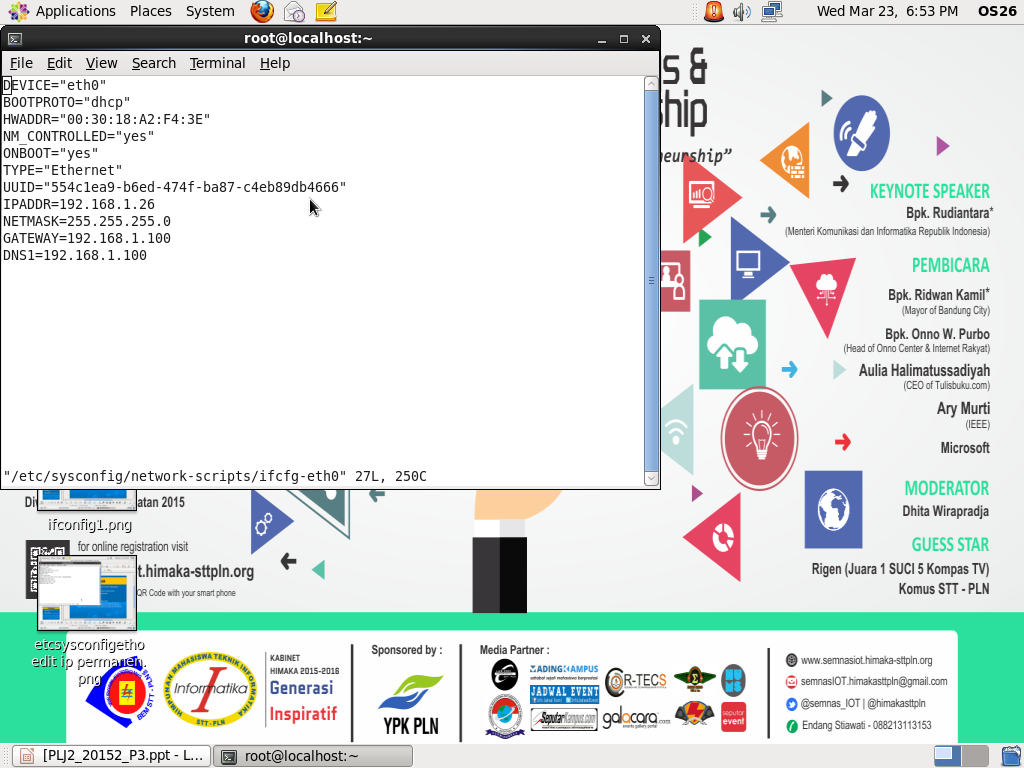Click the DEVICE="eth0" line

coord(55,86)
